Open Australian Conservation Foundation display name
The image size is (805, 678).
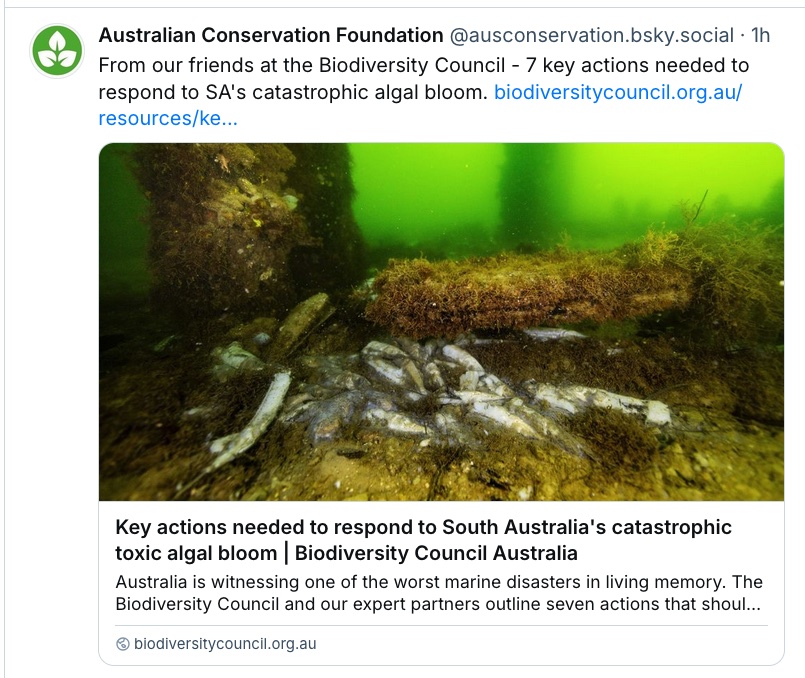(x=271, y=36)
